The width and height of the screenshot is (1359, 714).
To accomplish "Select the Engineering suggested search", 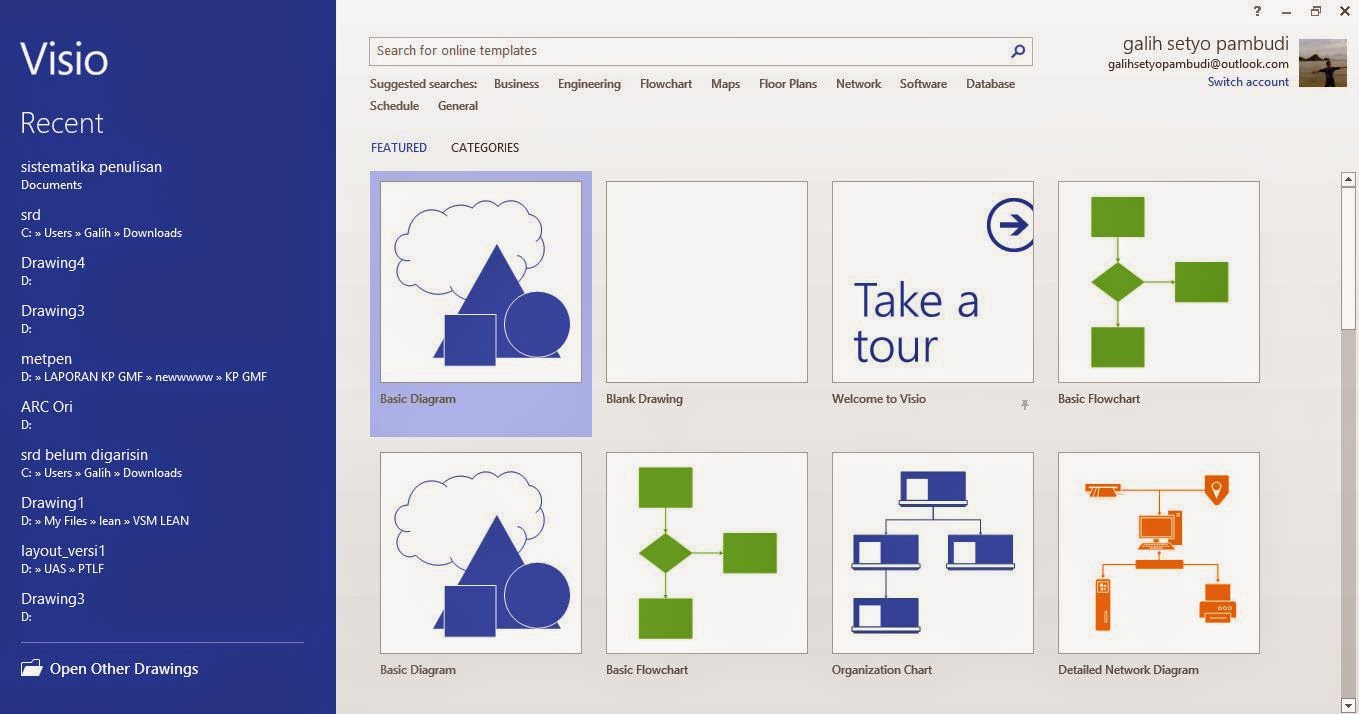I will (x=589, y=84).
